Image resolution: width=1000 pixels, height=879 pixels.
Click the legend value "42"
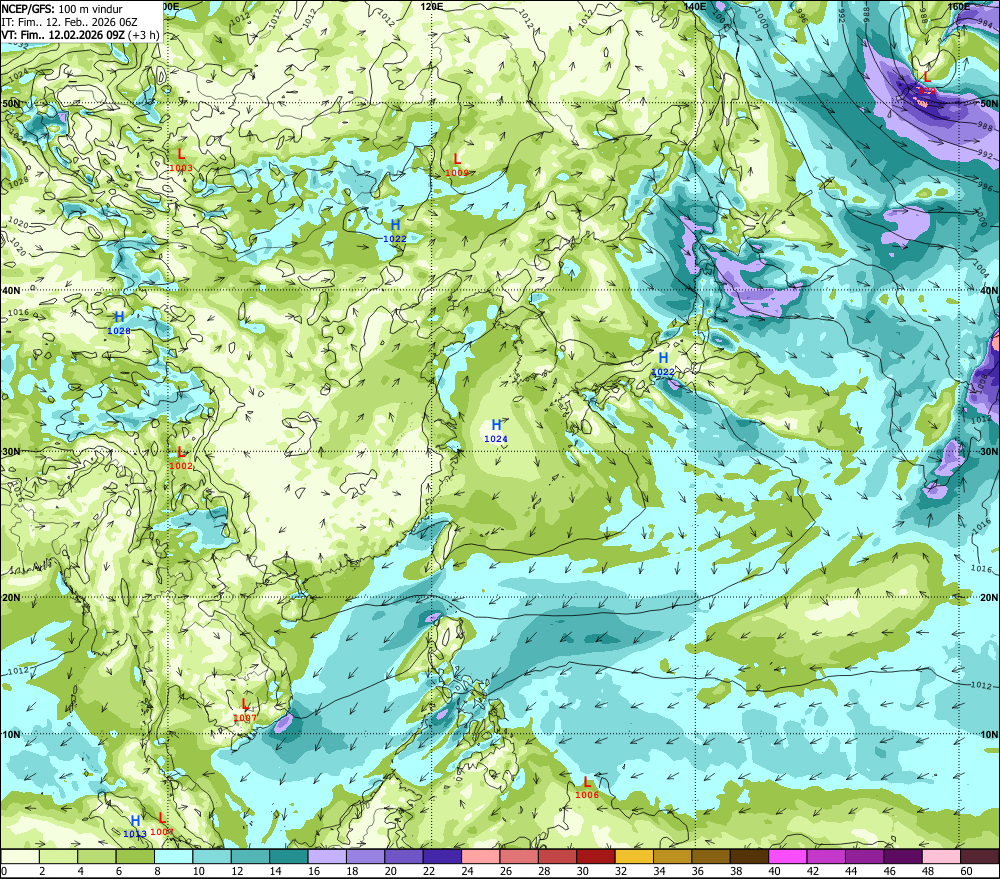(x=812, y=871)
